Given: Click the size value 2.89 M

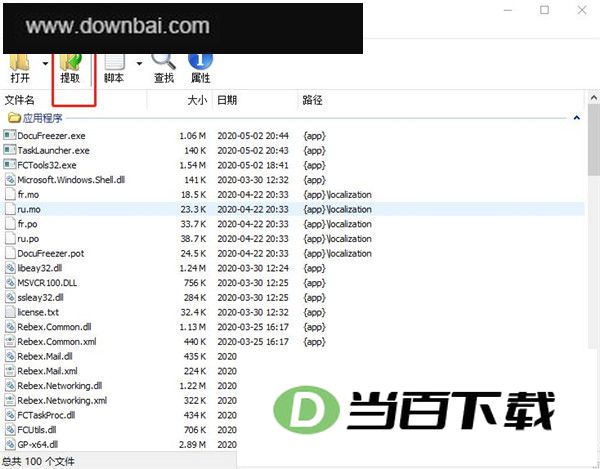Looking at the screenshot, I should click(x=192, y=445).
